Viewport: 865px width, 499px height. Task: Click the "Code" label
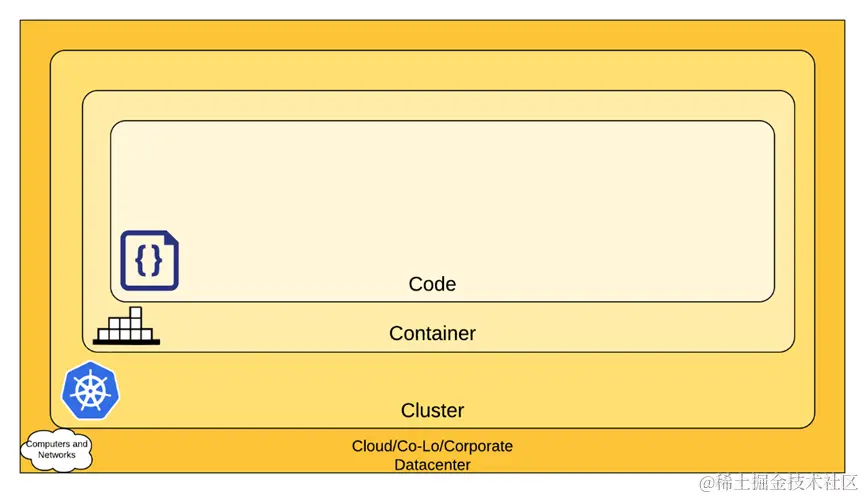click(432, 284)
